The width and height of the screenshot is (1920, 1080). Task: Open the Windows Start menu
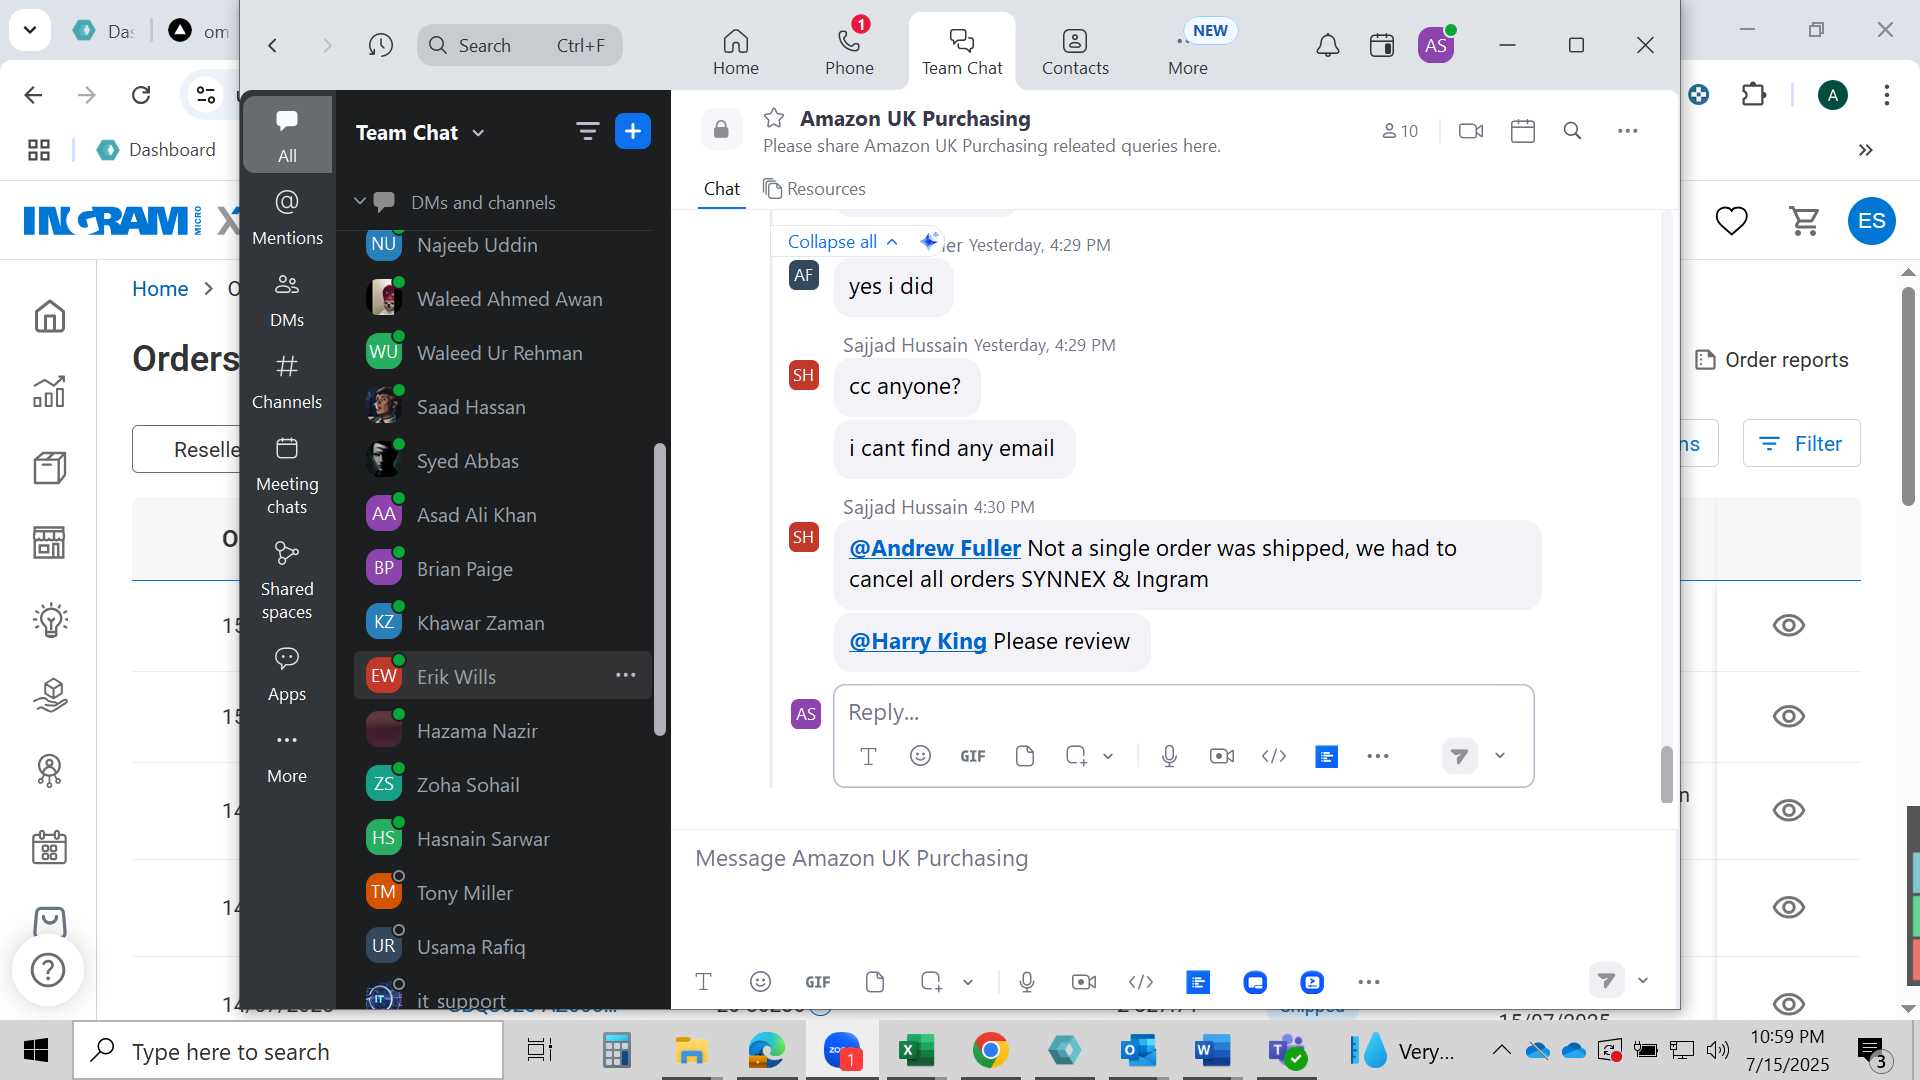(x=36, y=1051)
